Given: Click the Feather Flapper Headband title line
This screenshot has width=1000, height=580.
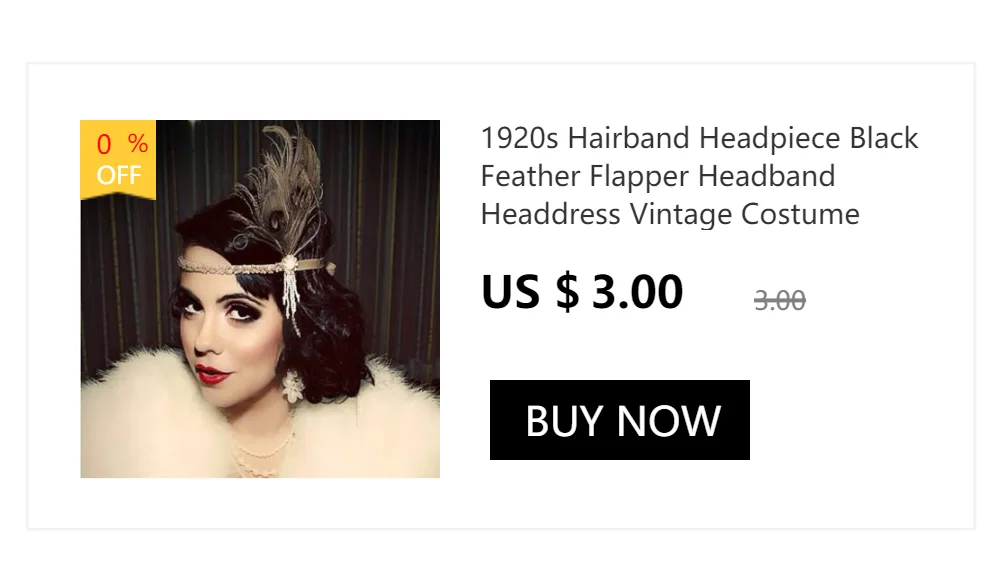Looking at the screenshot, I should click(658, 176).
